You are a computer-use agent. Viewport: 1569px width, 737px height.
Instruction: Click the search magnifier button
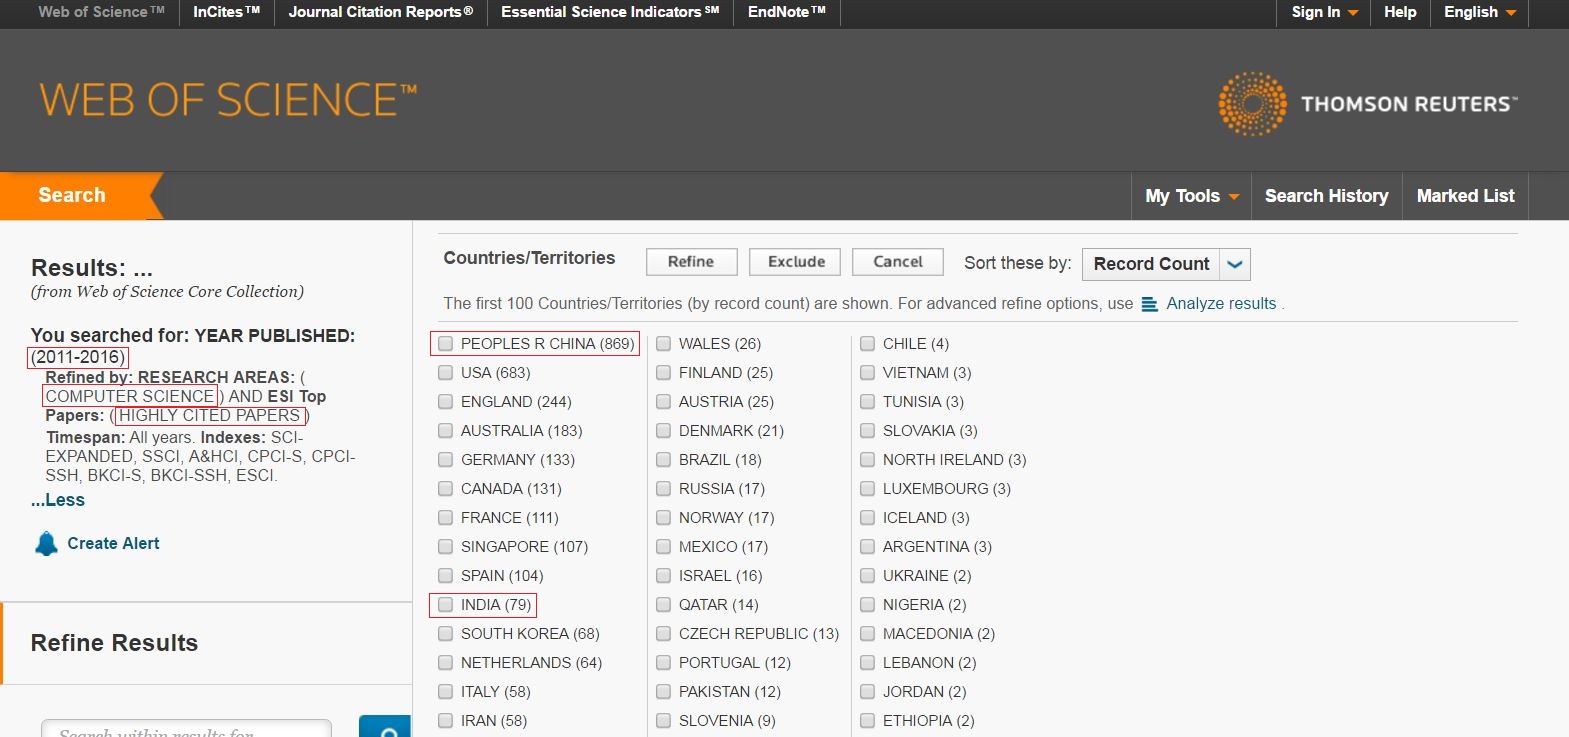pyautogui.click(x=386, y=728)
